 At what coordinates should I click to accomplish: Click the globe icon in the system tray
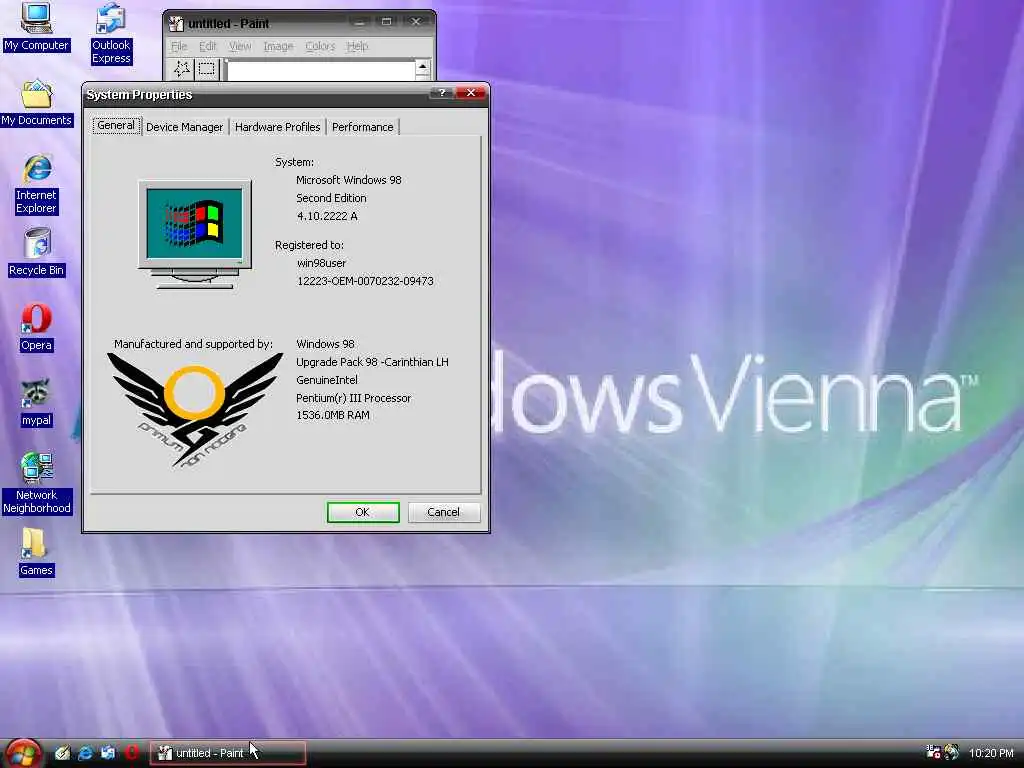point(952,752)
